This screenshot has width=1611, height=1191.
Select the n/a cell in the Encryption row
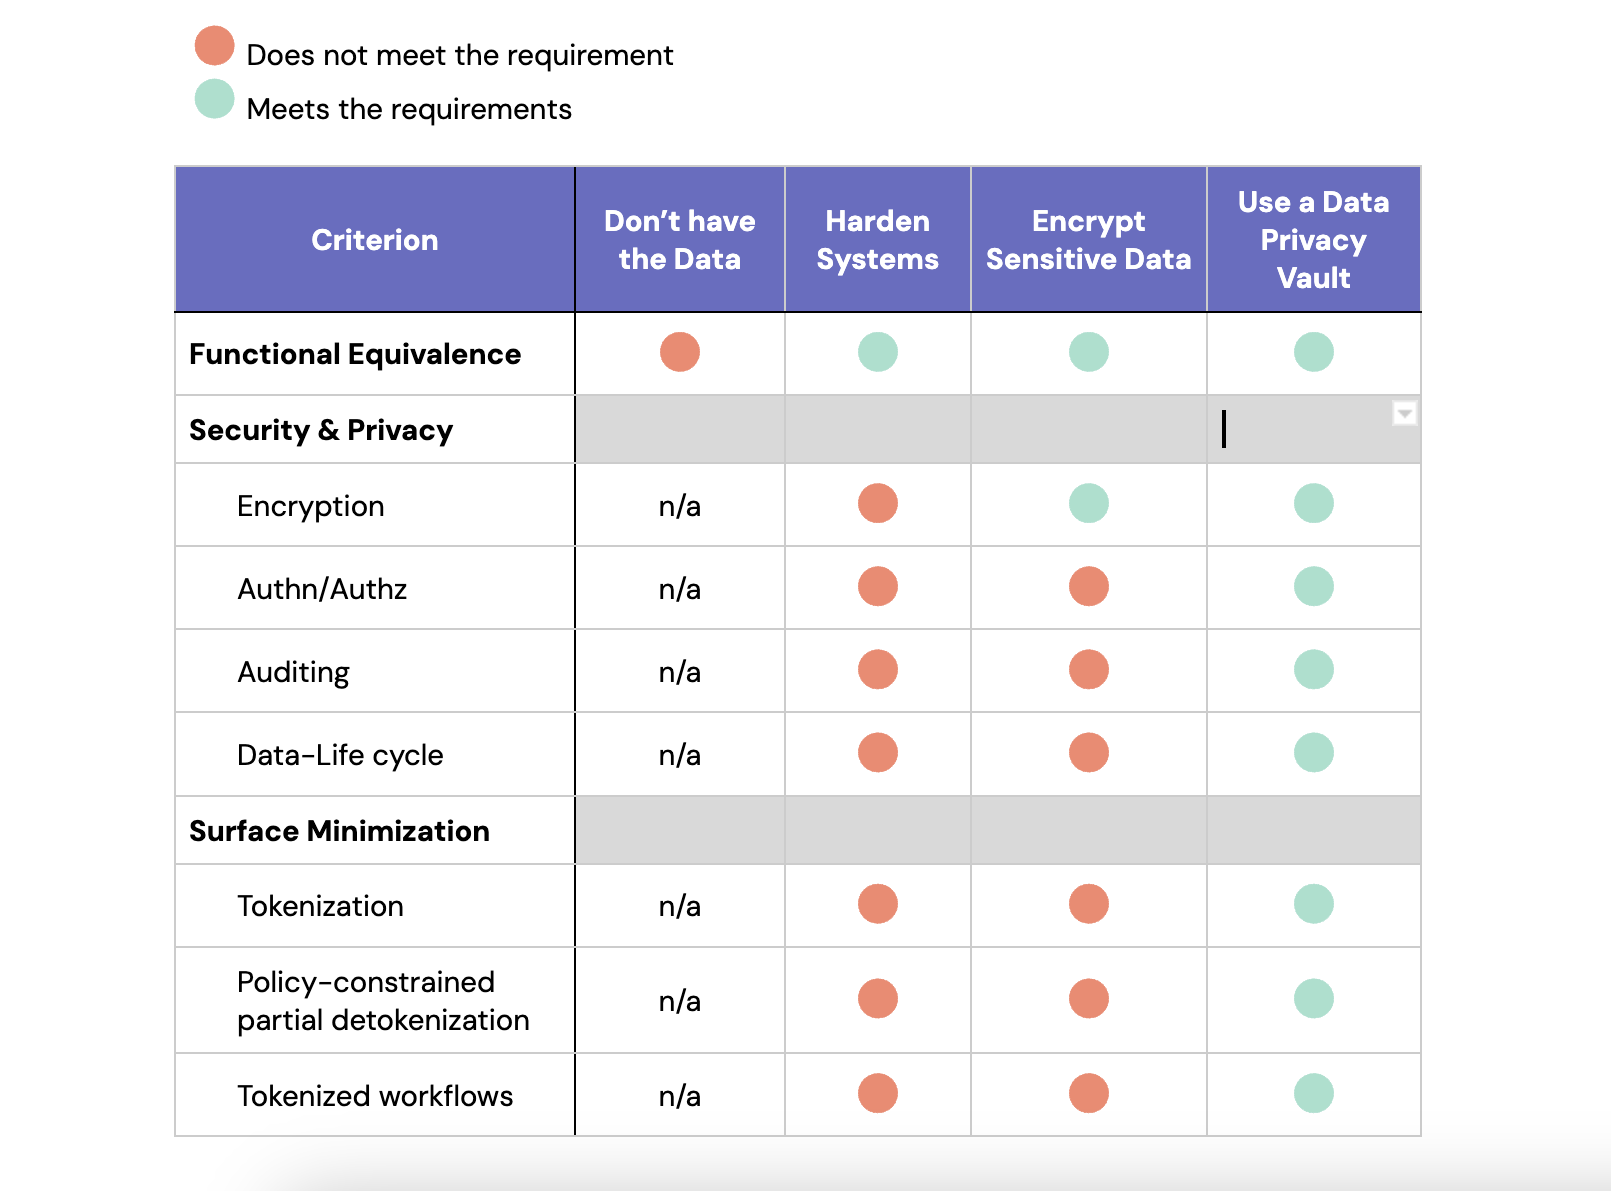tap(680, 505)
